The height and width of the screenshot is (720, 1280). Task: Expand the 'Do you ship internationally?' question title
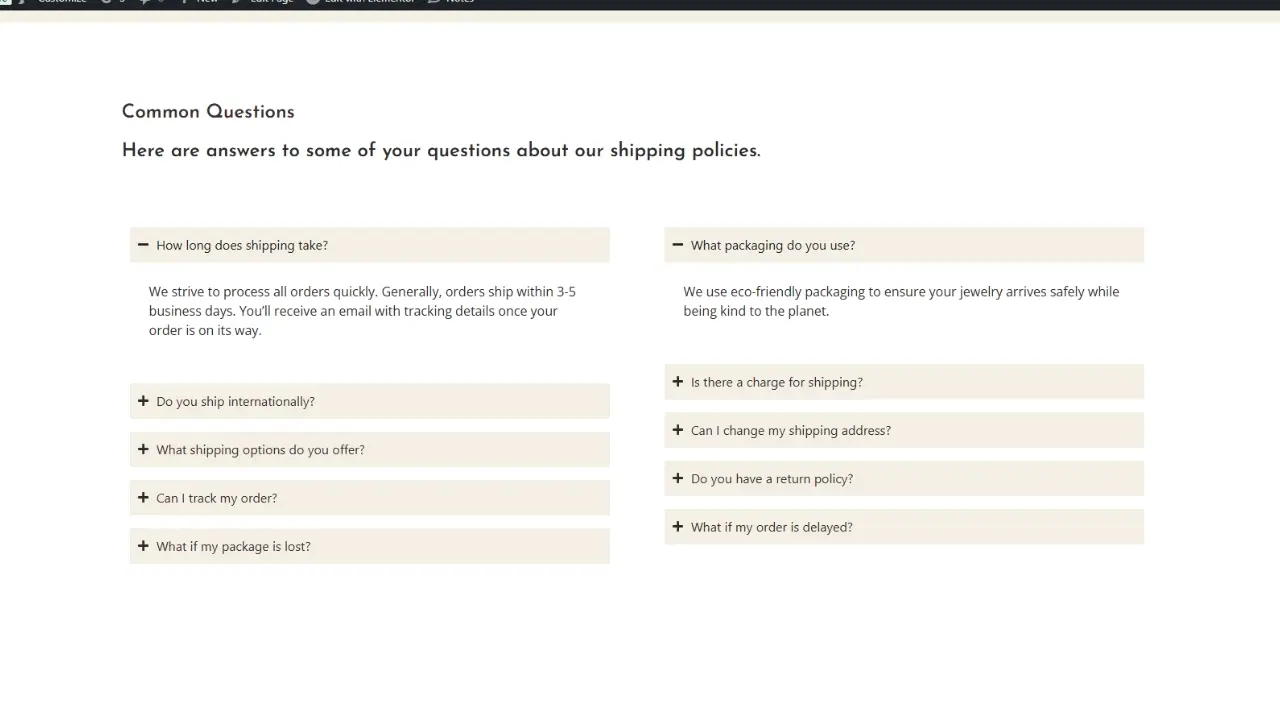tap(235, 402)
